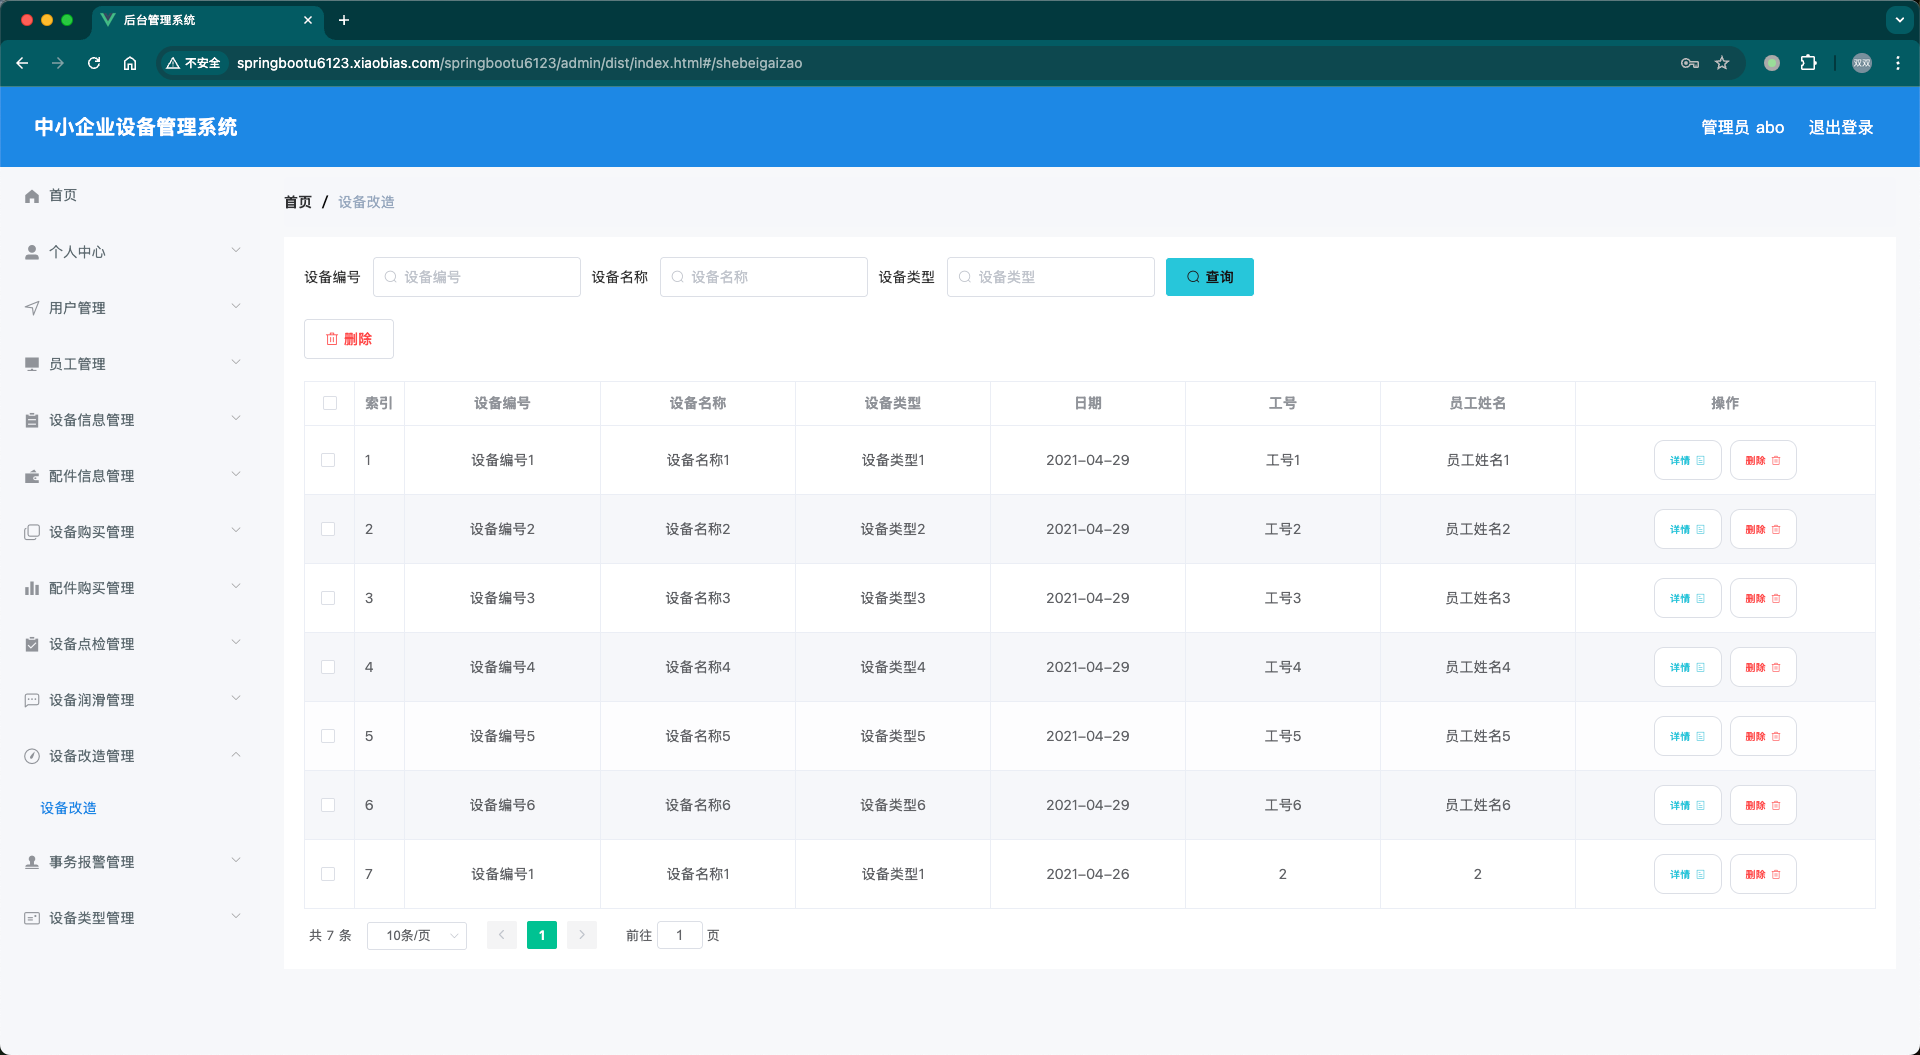Check the row checkbox for 设备编号1 index 1
Image resolution: width=1920 pixels, height=1055 pixels.
click(328, 460)
